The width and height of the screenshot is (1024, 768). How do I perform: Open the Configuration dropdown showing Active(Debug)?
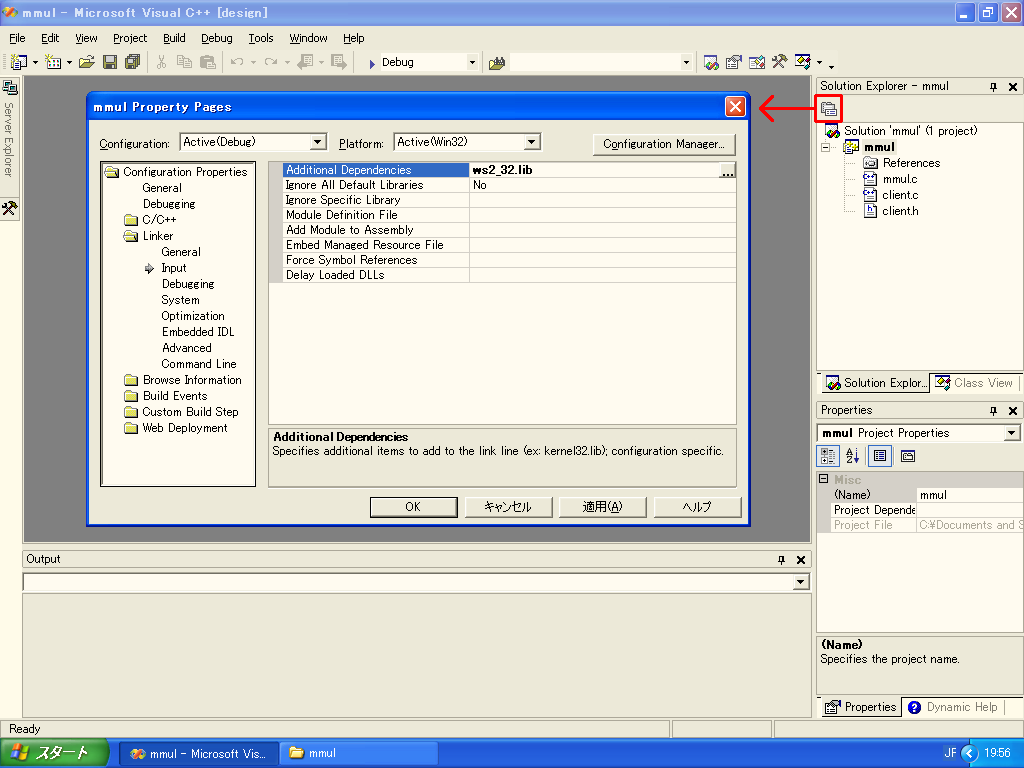tap(317, 142)
